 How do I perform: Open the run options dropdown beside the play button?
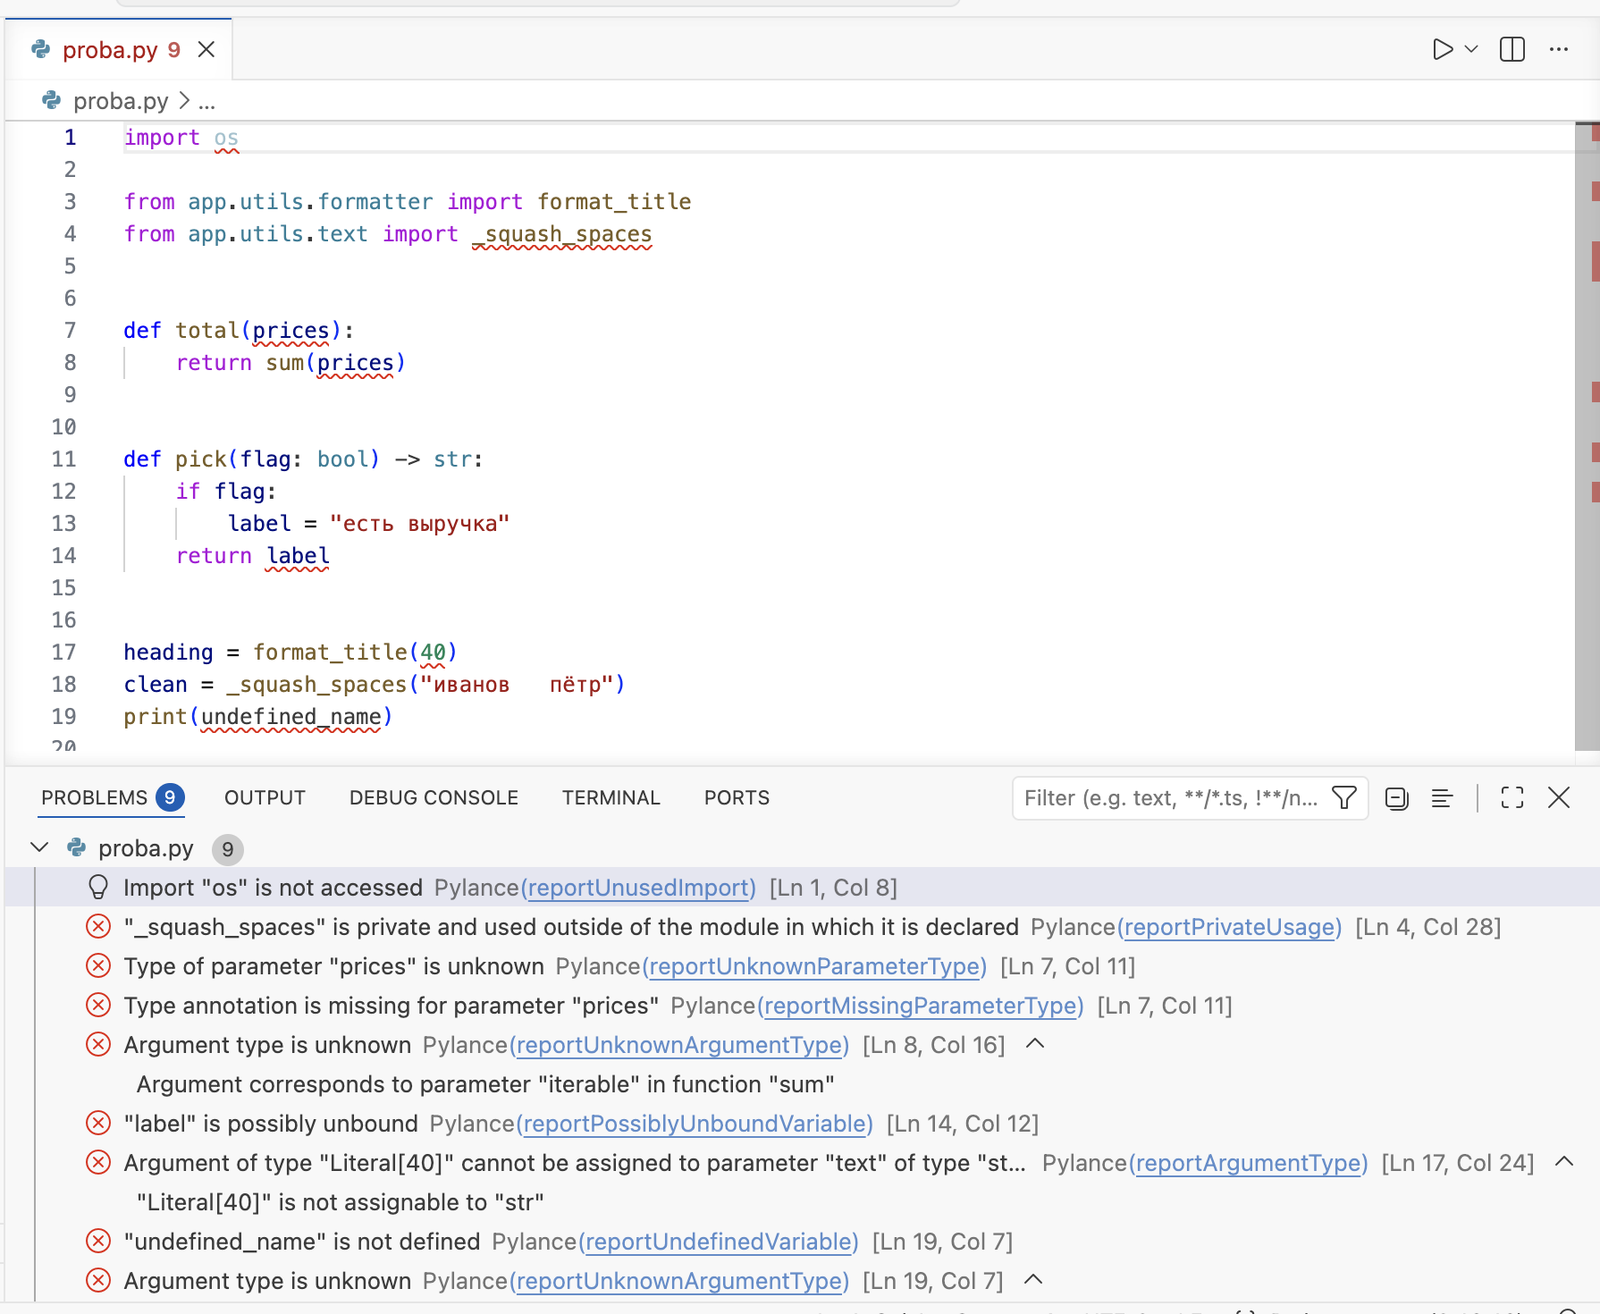pyautogui.click(x=1471, y=49)
